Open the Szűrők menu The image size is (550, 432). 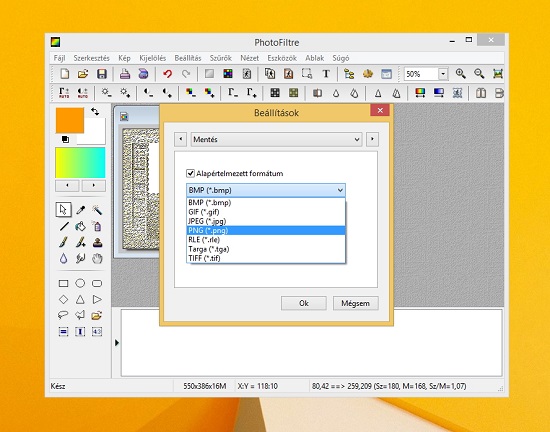point(221,58)
